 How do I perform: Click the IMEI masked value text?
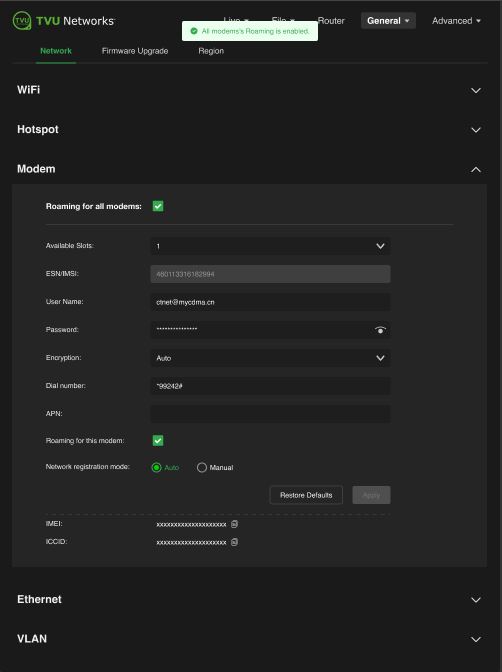(x=191, y=525)
